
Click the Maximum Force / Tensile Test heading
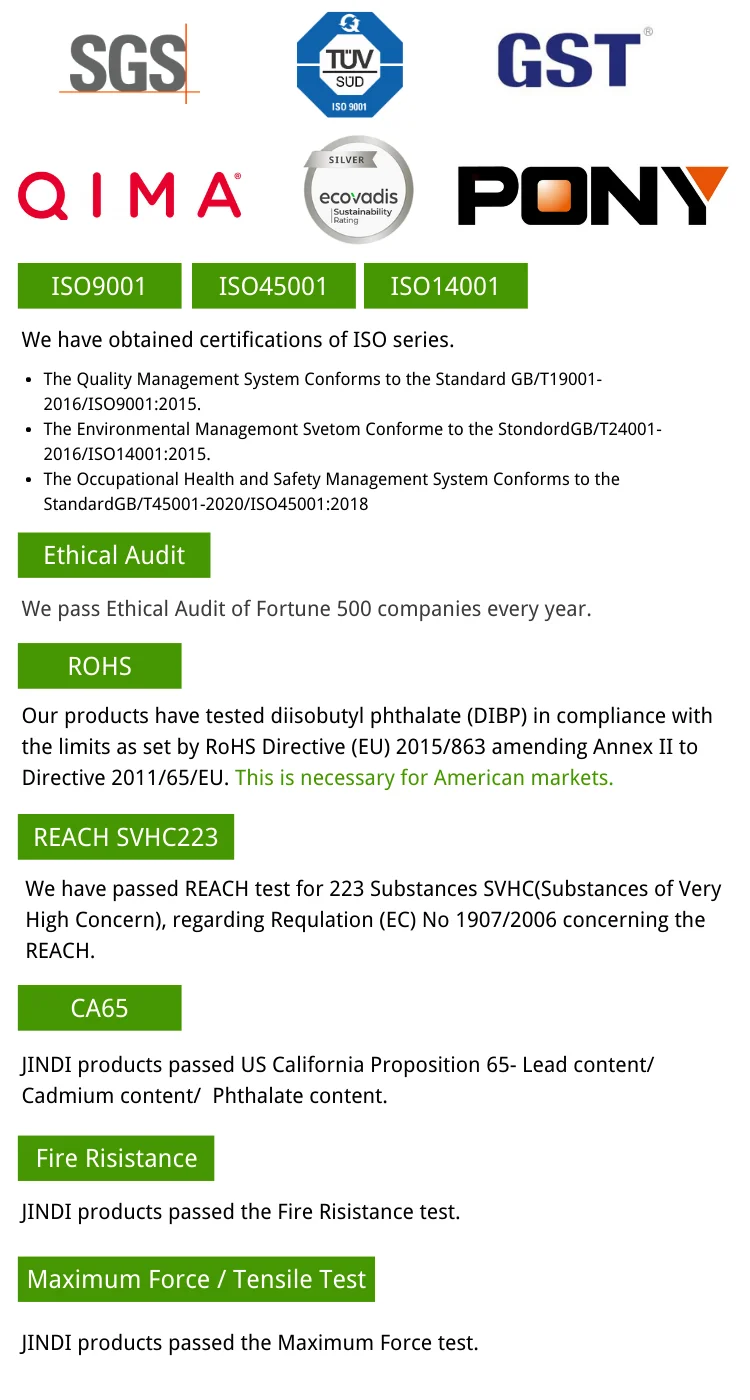196,1279
